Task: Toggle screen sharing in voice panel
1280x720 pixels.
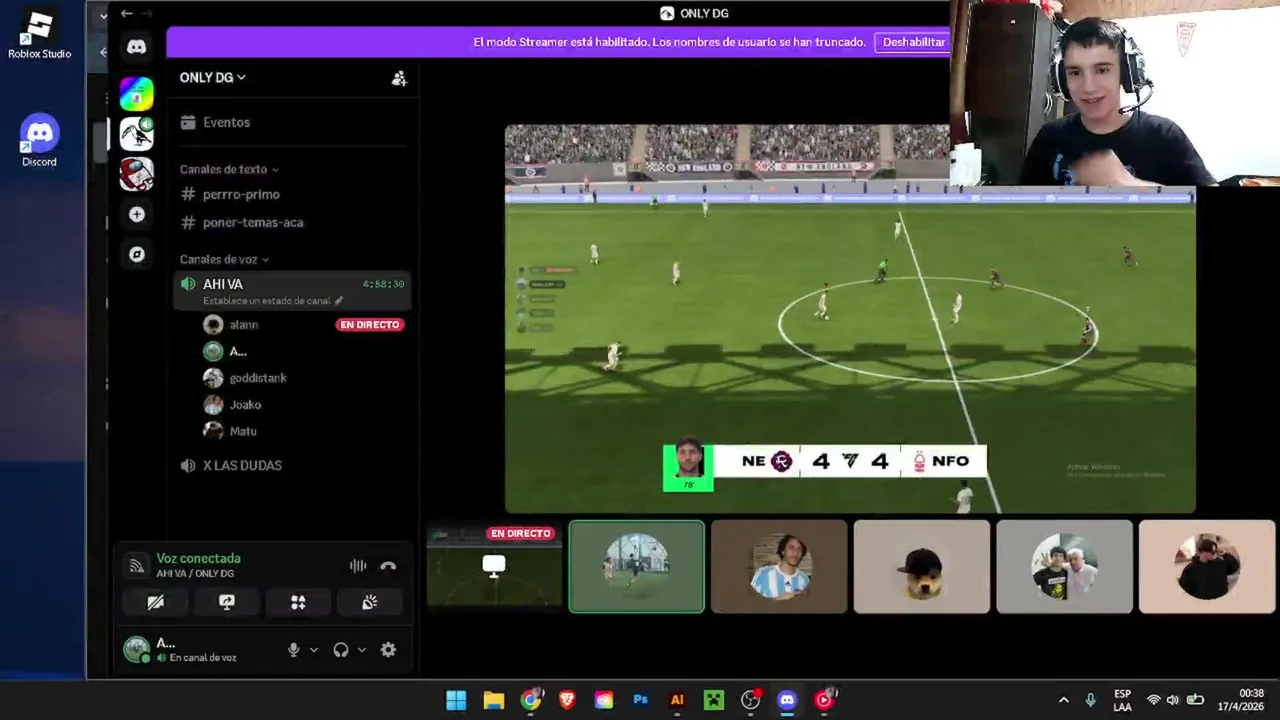Action: (x=227, y=602)
